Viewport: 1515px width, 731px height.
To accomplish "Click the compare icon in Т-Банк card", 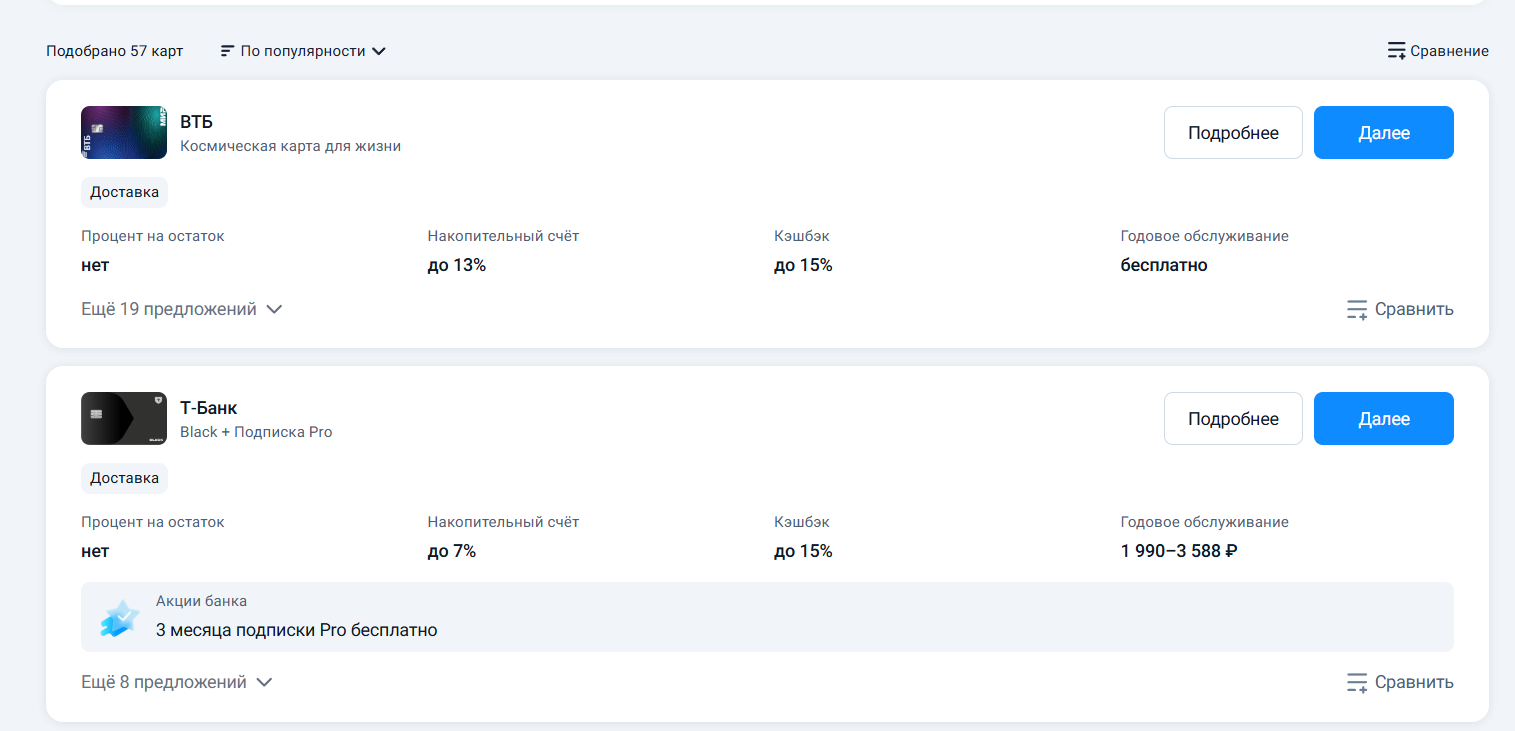I will click(x=1357, y=683).
